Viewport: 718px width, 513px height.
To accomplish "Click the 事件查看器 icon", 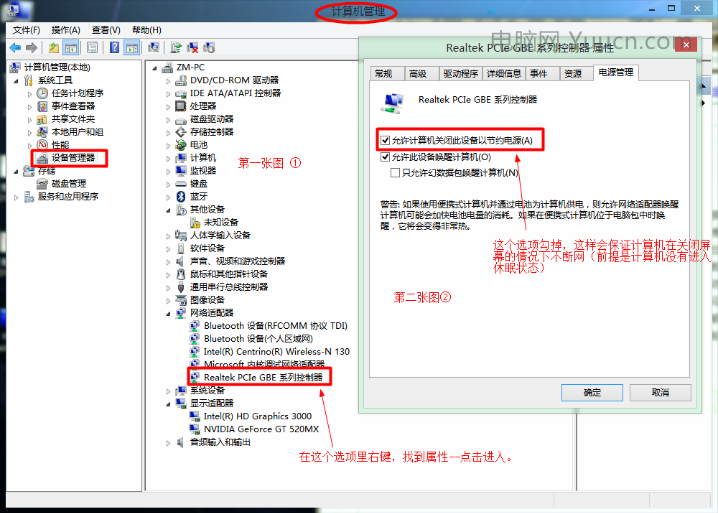I will point(42,106).
